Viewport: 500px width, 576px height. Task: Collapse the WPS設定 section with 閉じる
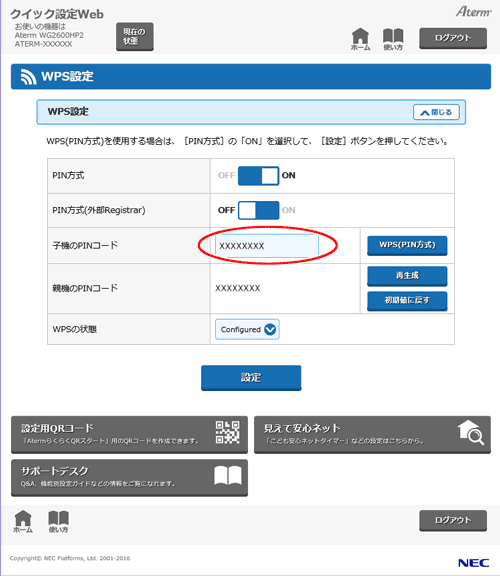coord(436,112)
